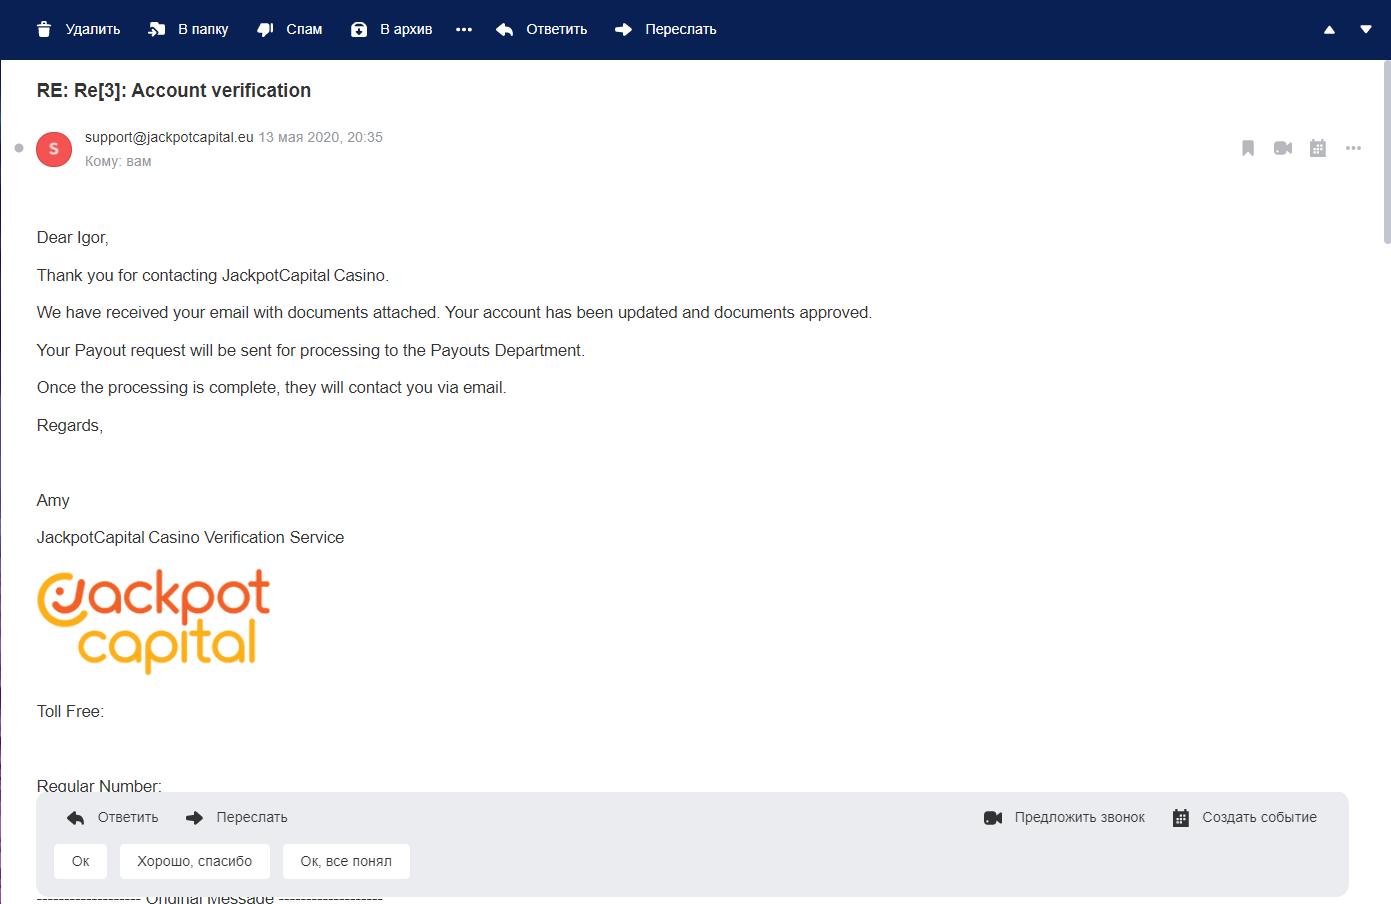Viewport: 1391px width, 904px height.
Task: Send quick reply Ок, все понял
Action: click(346, 861)
